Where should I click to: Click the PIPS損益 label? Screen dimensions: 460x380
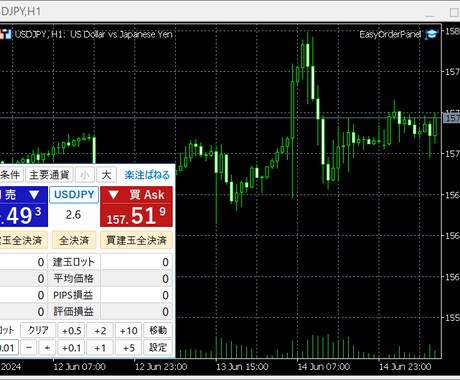point(73,295)
